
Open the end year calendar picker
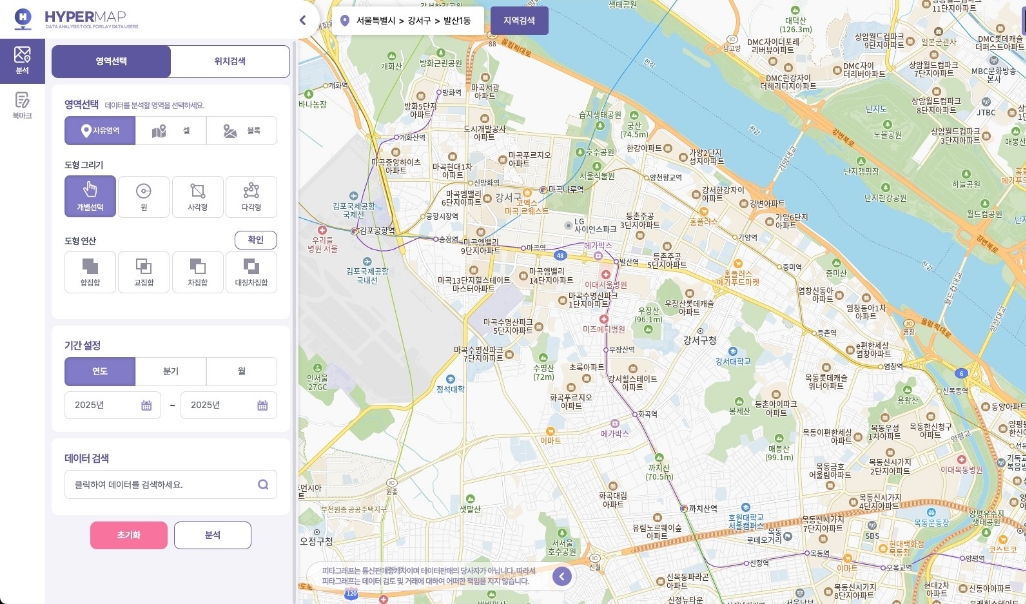pyautogui.click(x=262, y=405)
